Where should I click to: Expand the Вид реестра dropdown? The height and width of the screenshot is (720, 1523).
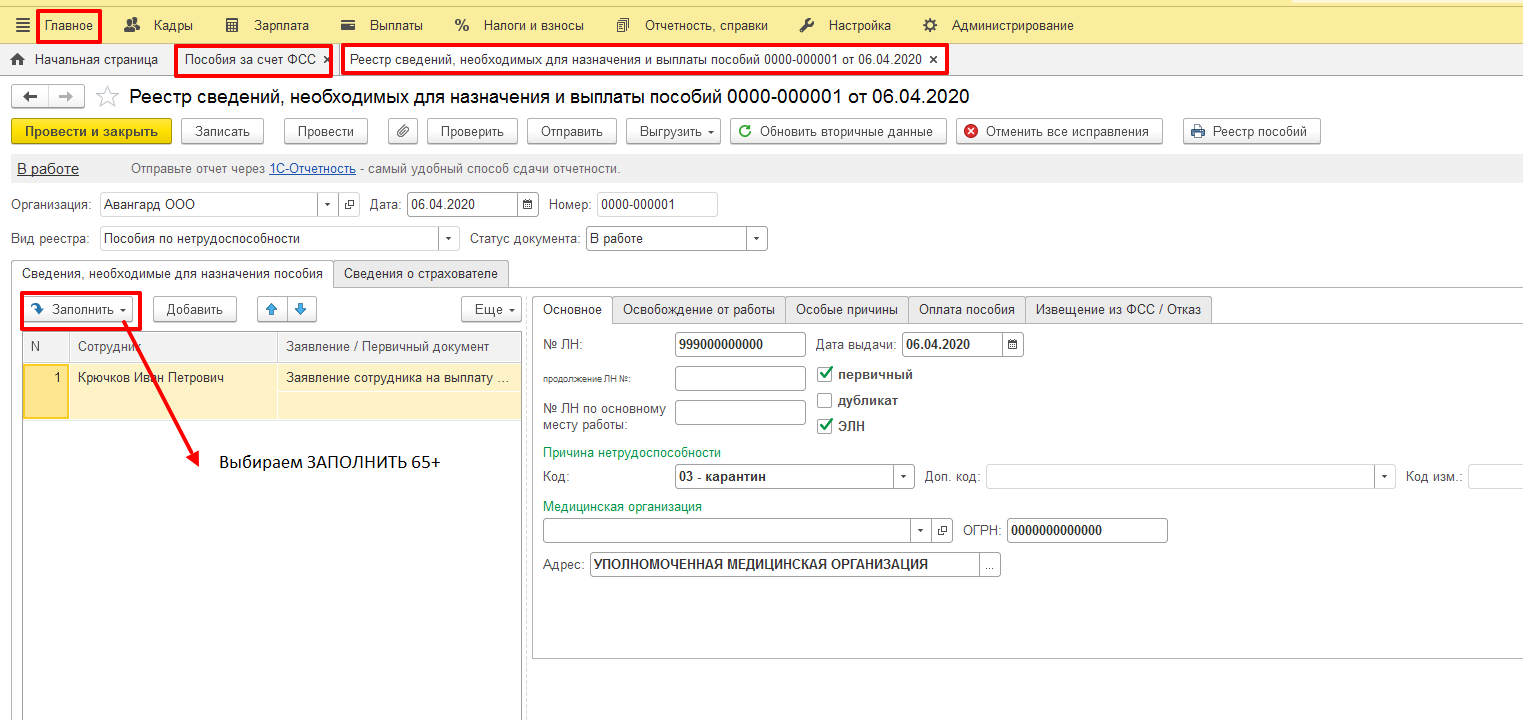[450, 239]
